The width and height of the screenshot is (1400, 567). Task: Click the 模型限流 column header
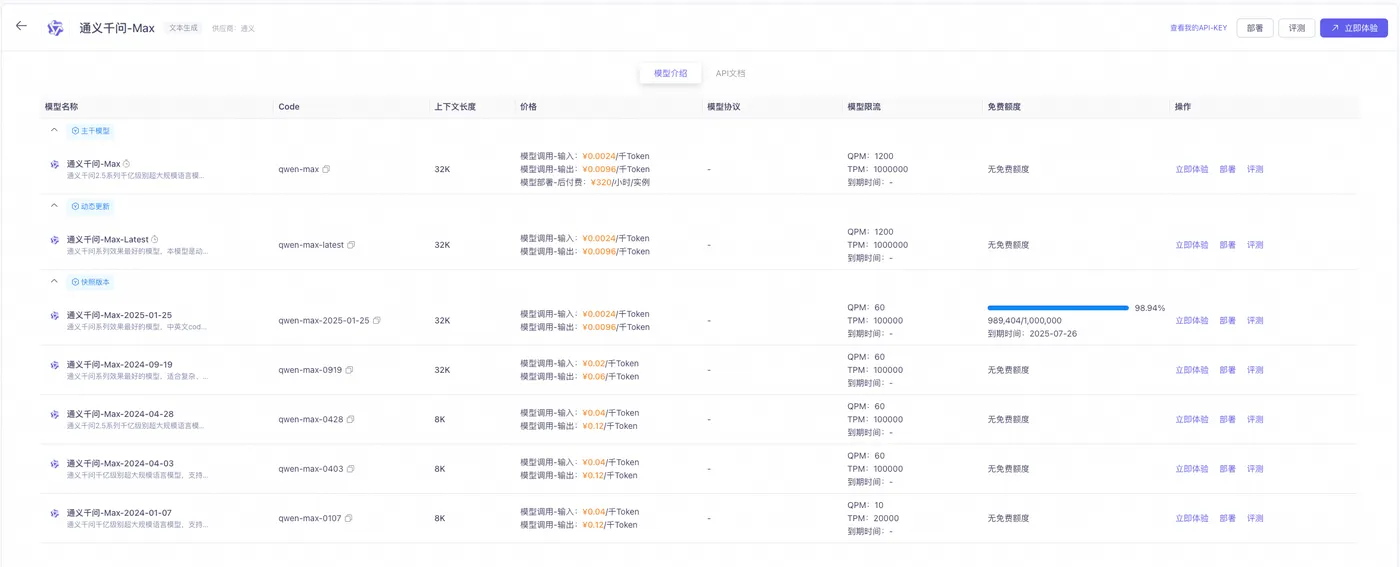point(864,106)
